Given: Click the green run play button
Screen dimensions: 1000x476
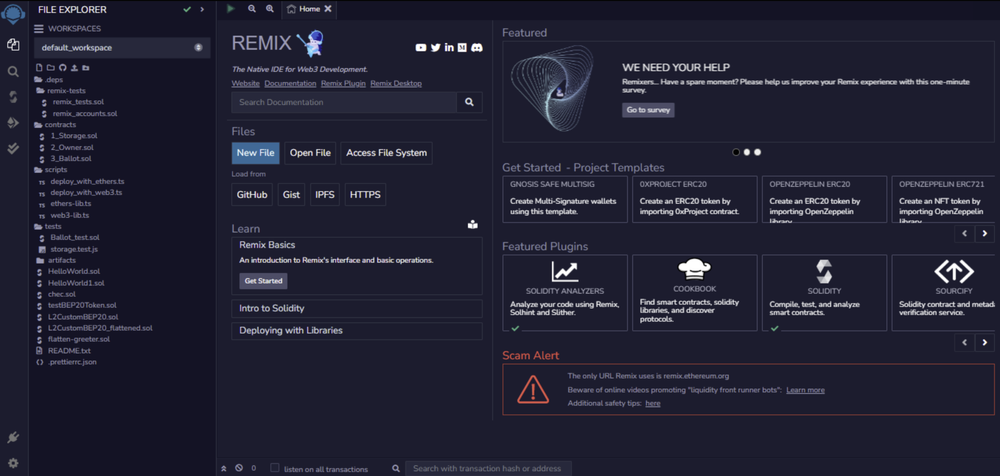Looking at the screenshot, I should 231,9.
